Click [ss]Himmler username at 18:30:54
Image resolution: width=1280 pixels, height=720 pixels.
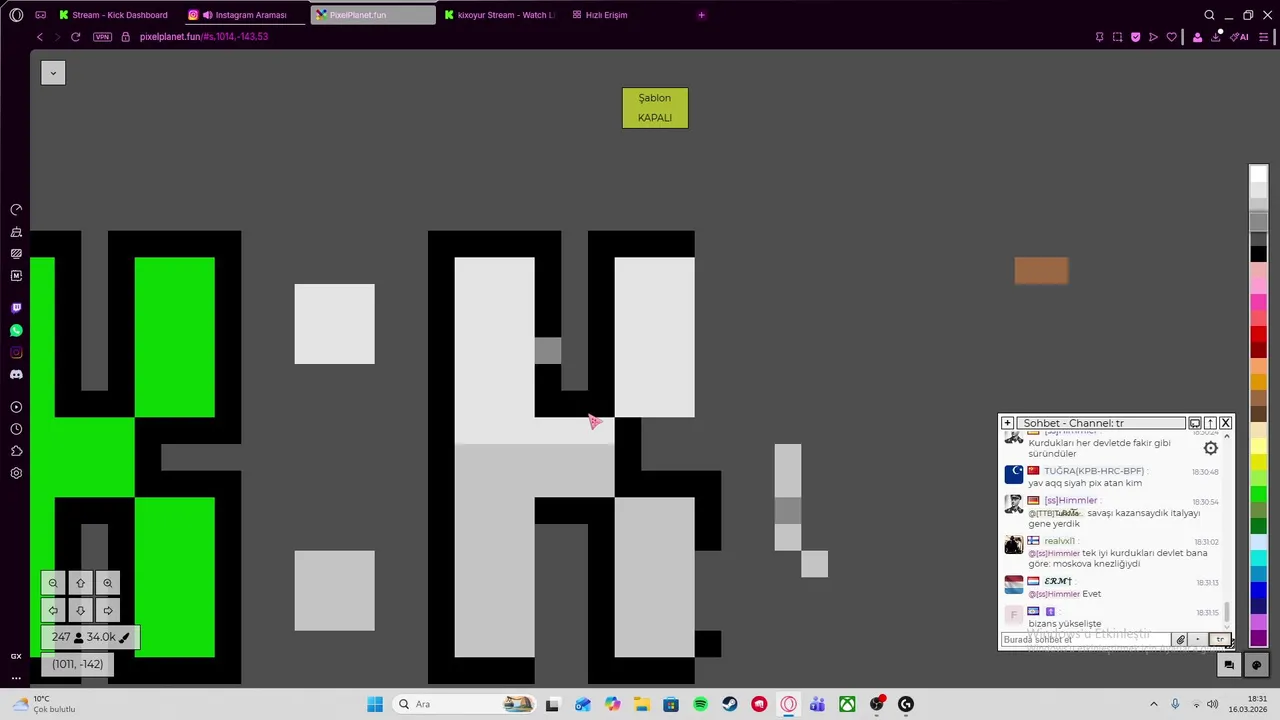(x=1071, y=500)
